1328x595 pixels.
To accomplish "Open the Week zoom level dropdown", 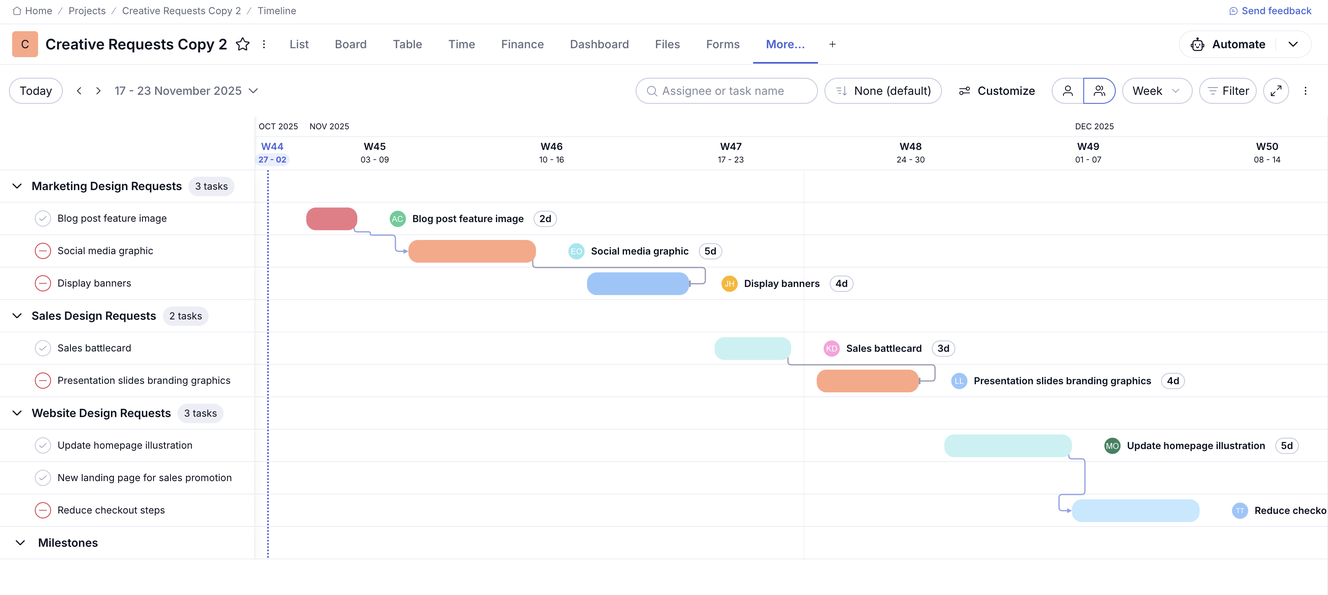I will 1156,91.
